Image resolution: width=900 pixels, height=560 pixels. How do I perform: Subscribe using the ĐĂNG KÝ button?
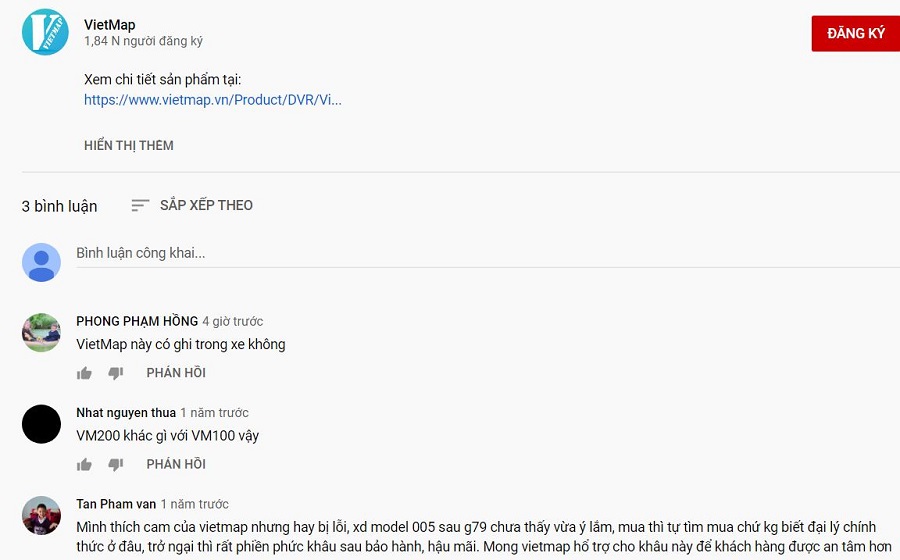coord(855,33)
